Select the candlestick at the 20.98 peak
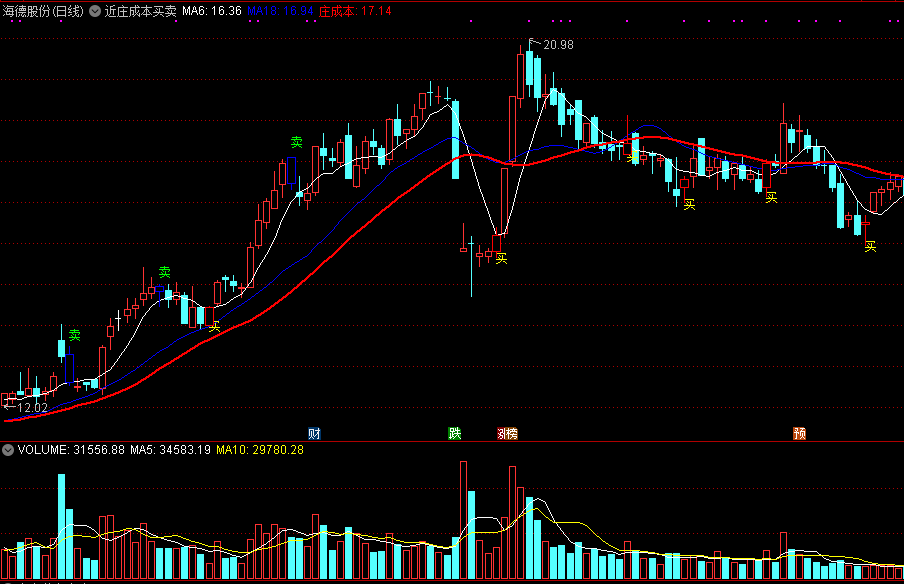Viewport: 904px width, 584px height. click(529, 67)
